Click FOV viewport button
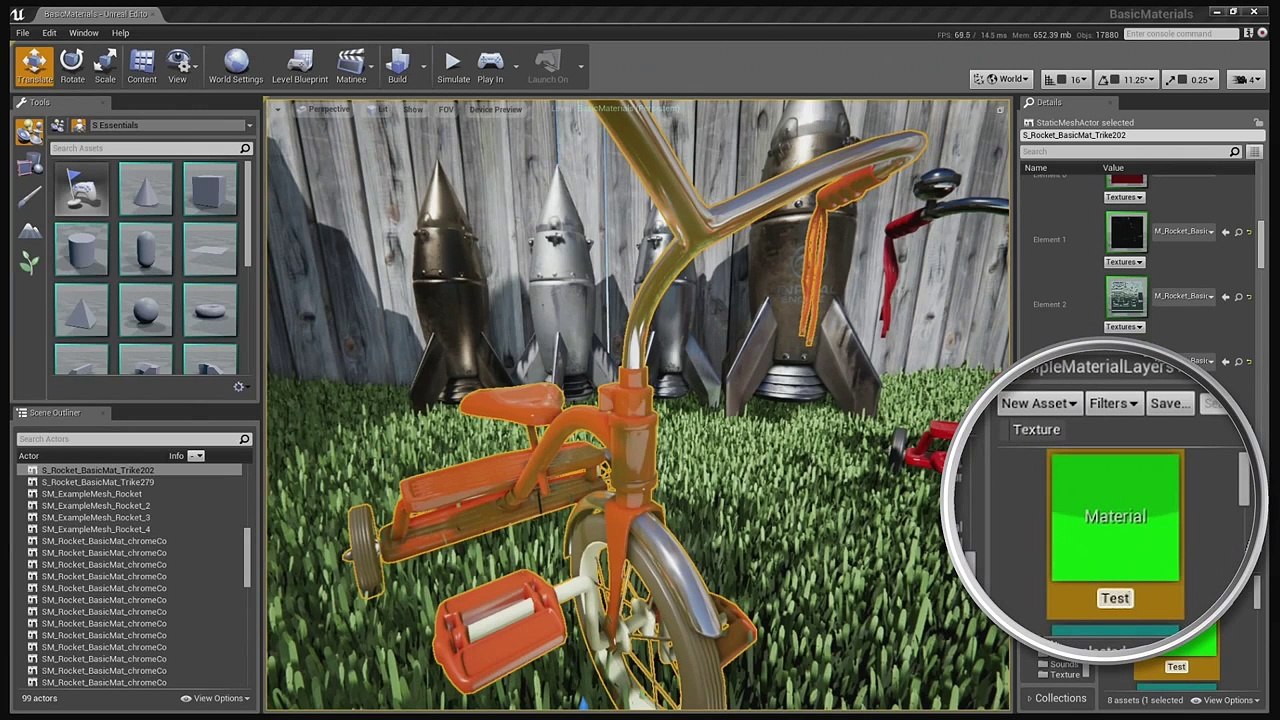Image resolution: width=1280 pixels, height=720 pixels. point(446,109)
